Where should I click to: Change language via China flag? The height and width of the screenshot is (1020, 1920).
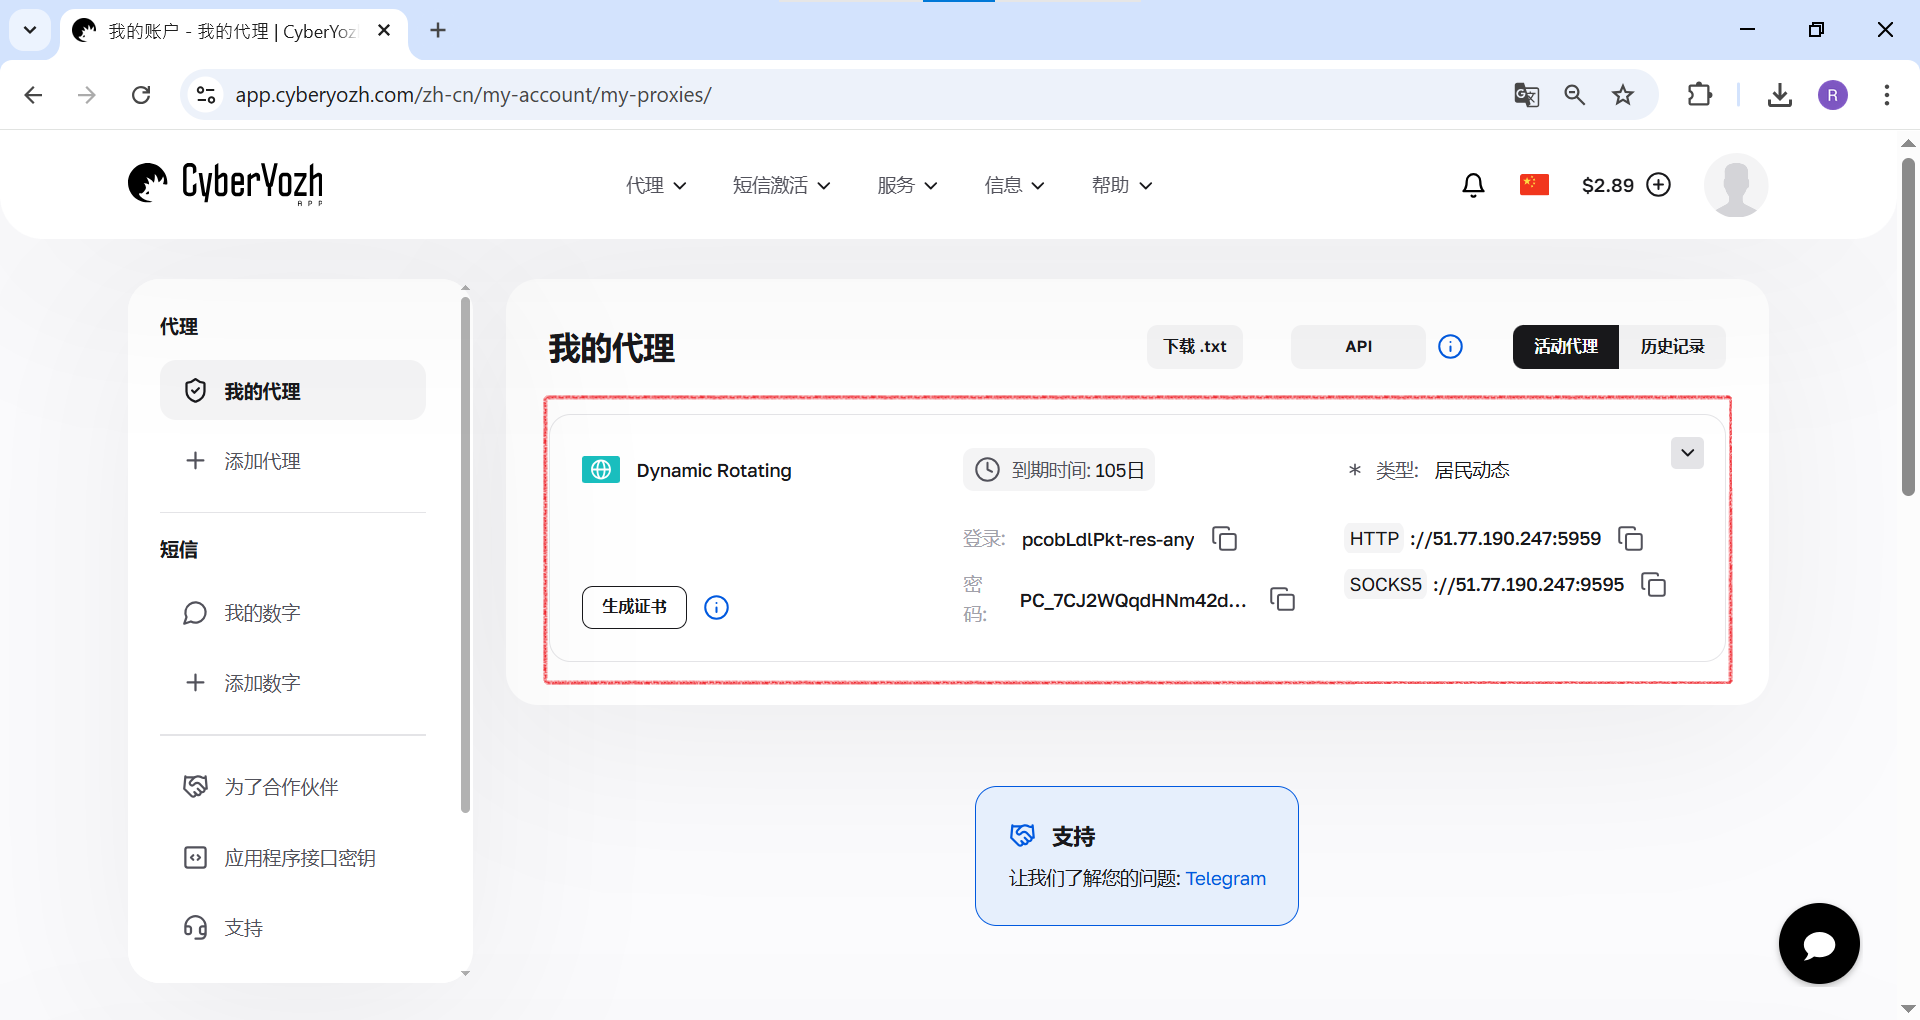point(1533,185)
